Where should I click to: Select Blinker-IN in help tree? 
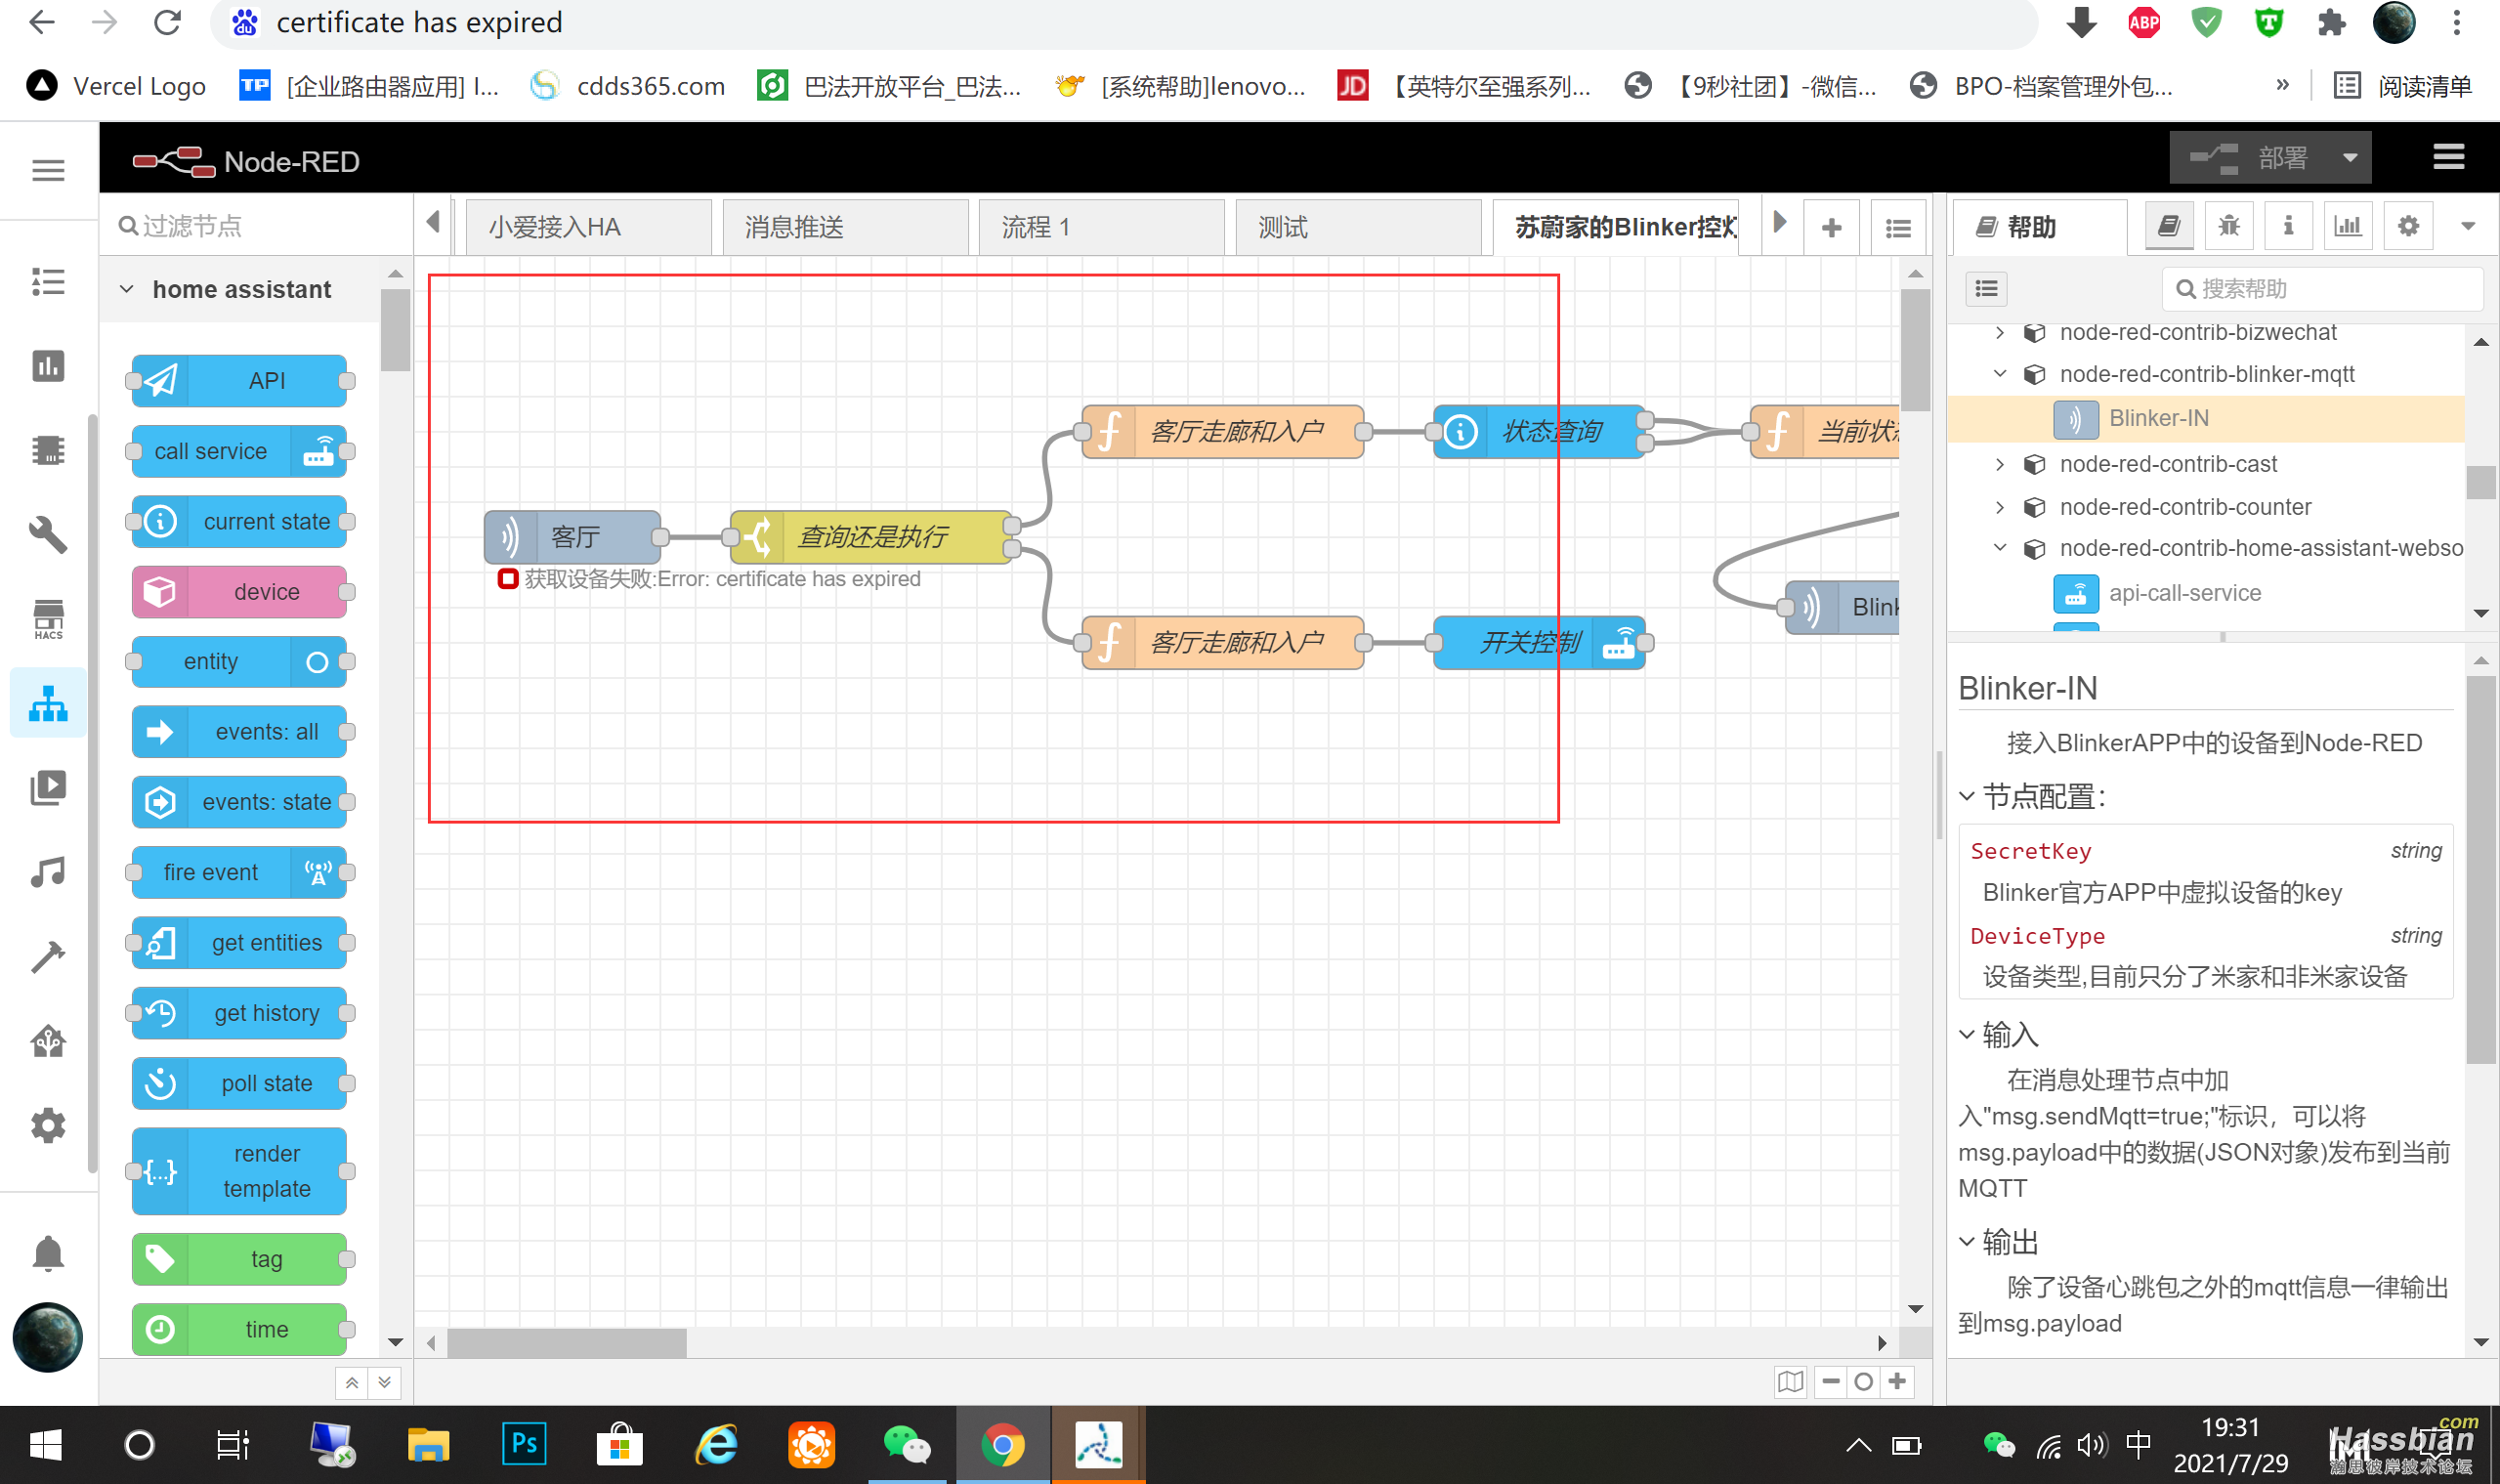2206,418
